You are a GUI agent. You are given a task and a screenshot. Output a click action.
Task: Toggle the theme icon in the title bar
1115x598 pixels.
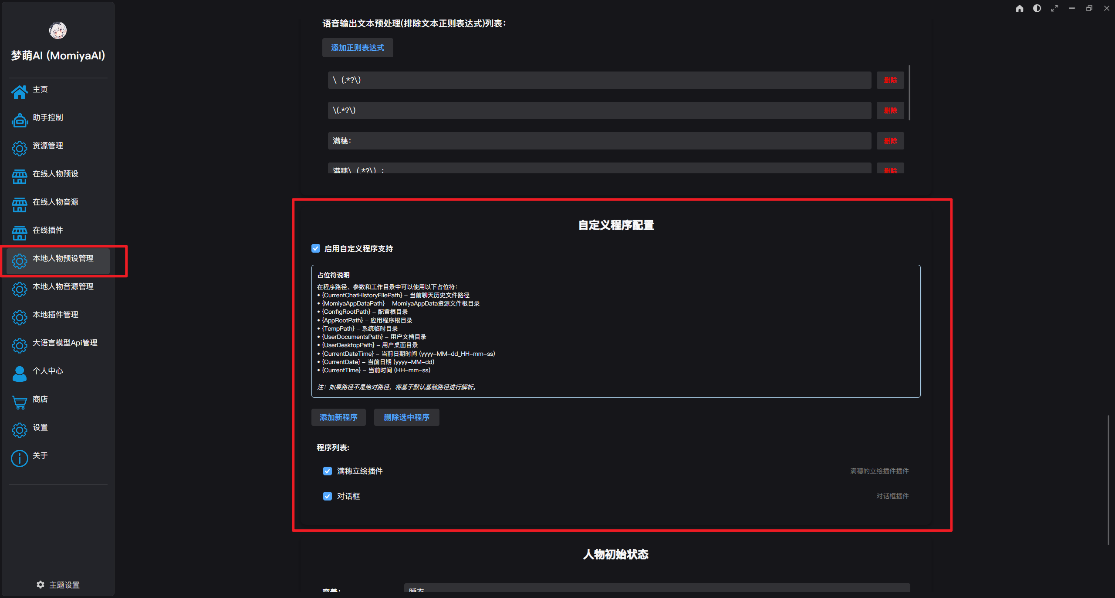point(1036,8)
